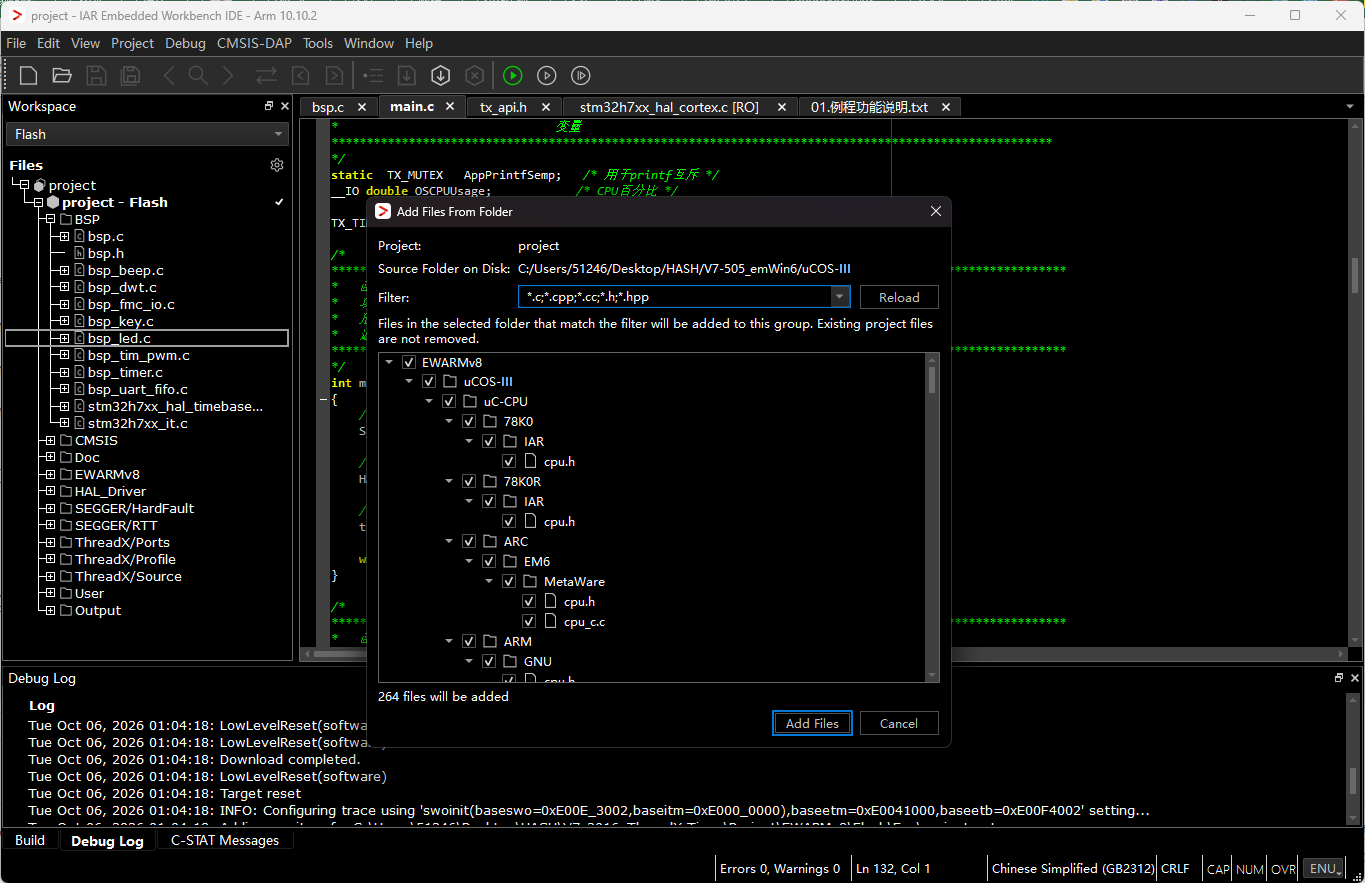The image size is (1365, 883).
Task: Switch to the C-STAT Messages tab
Action: 224,841
